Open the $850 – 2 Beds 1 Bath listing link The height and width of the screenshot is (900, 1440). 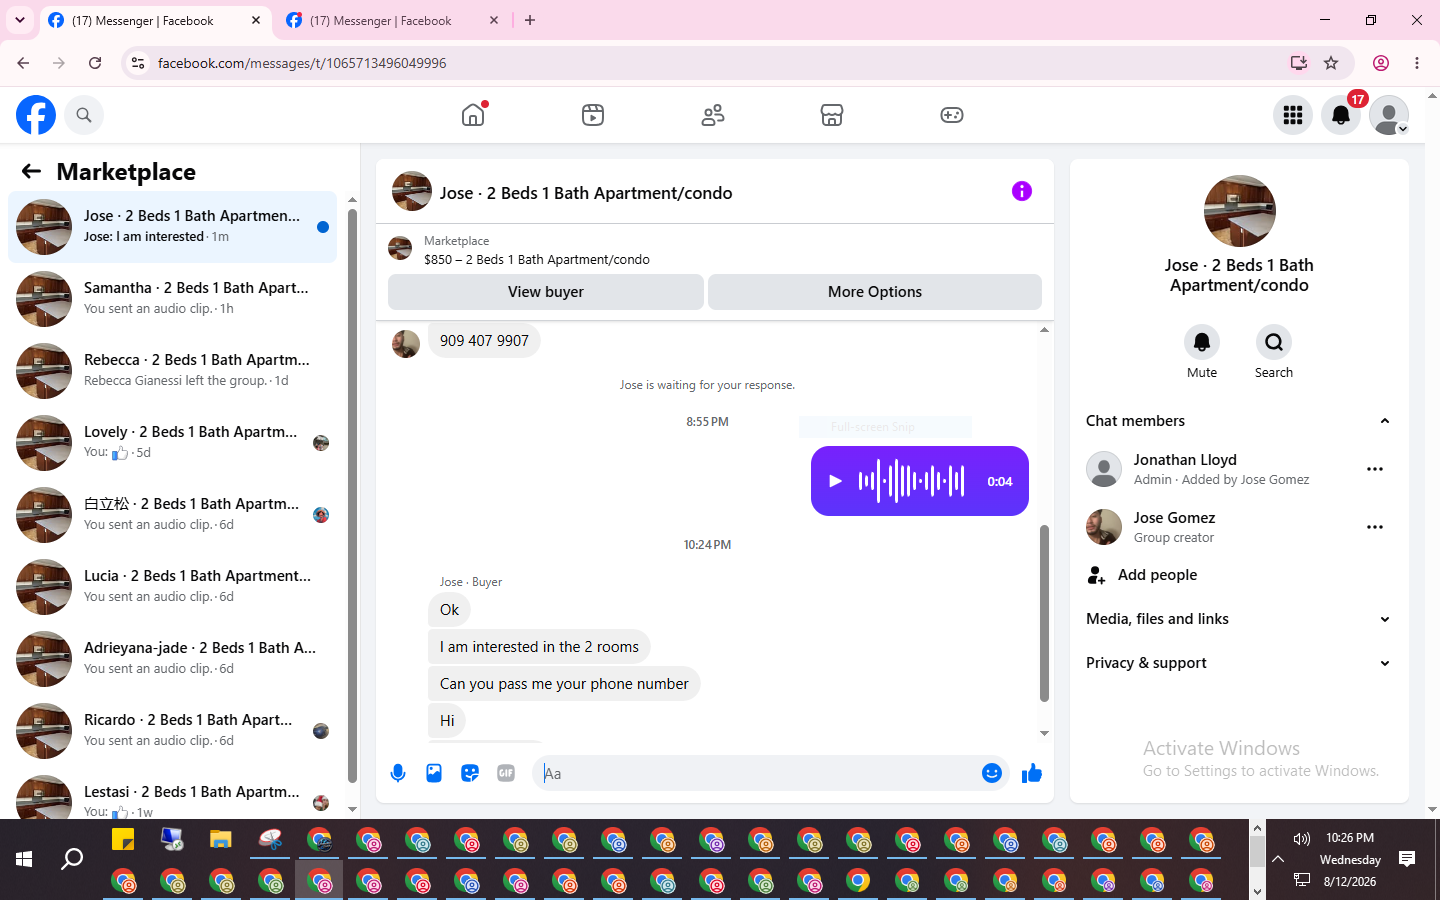pos(537,259)
